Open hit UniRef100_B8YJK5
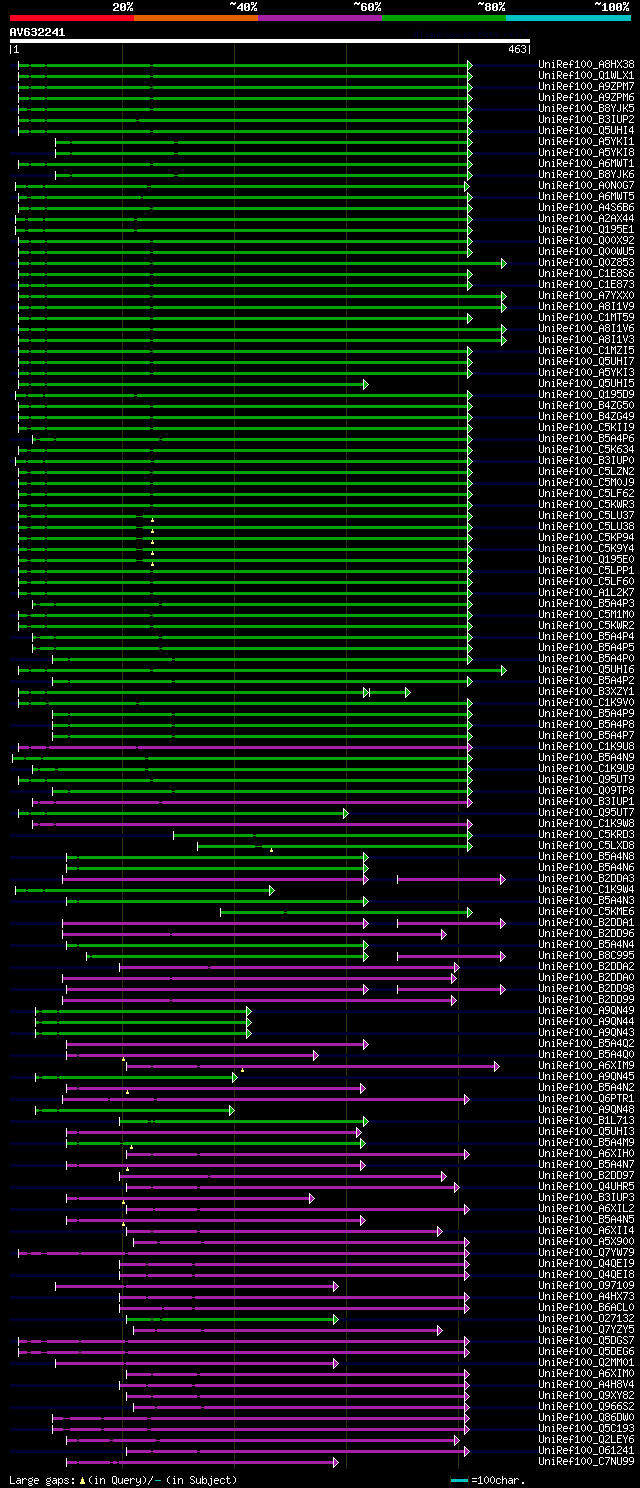The image size is (640, 1488). pyautogui.click(x=586, y=108)
